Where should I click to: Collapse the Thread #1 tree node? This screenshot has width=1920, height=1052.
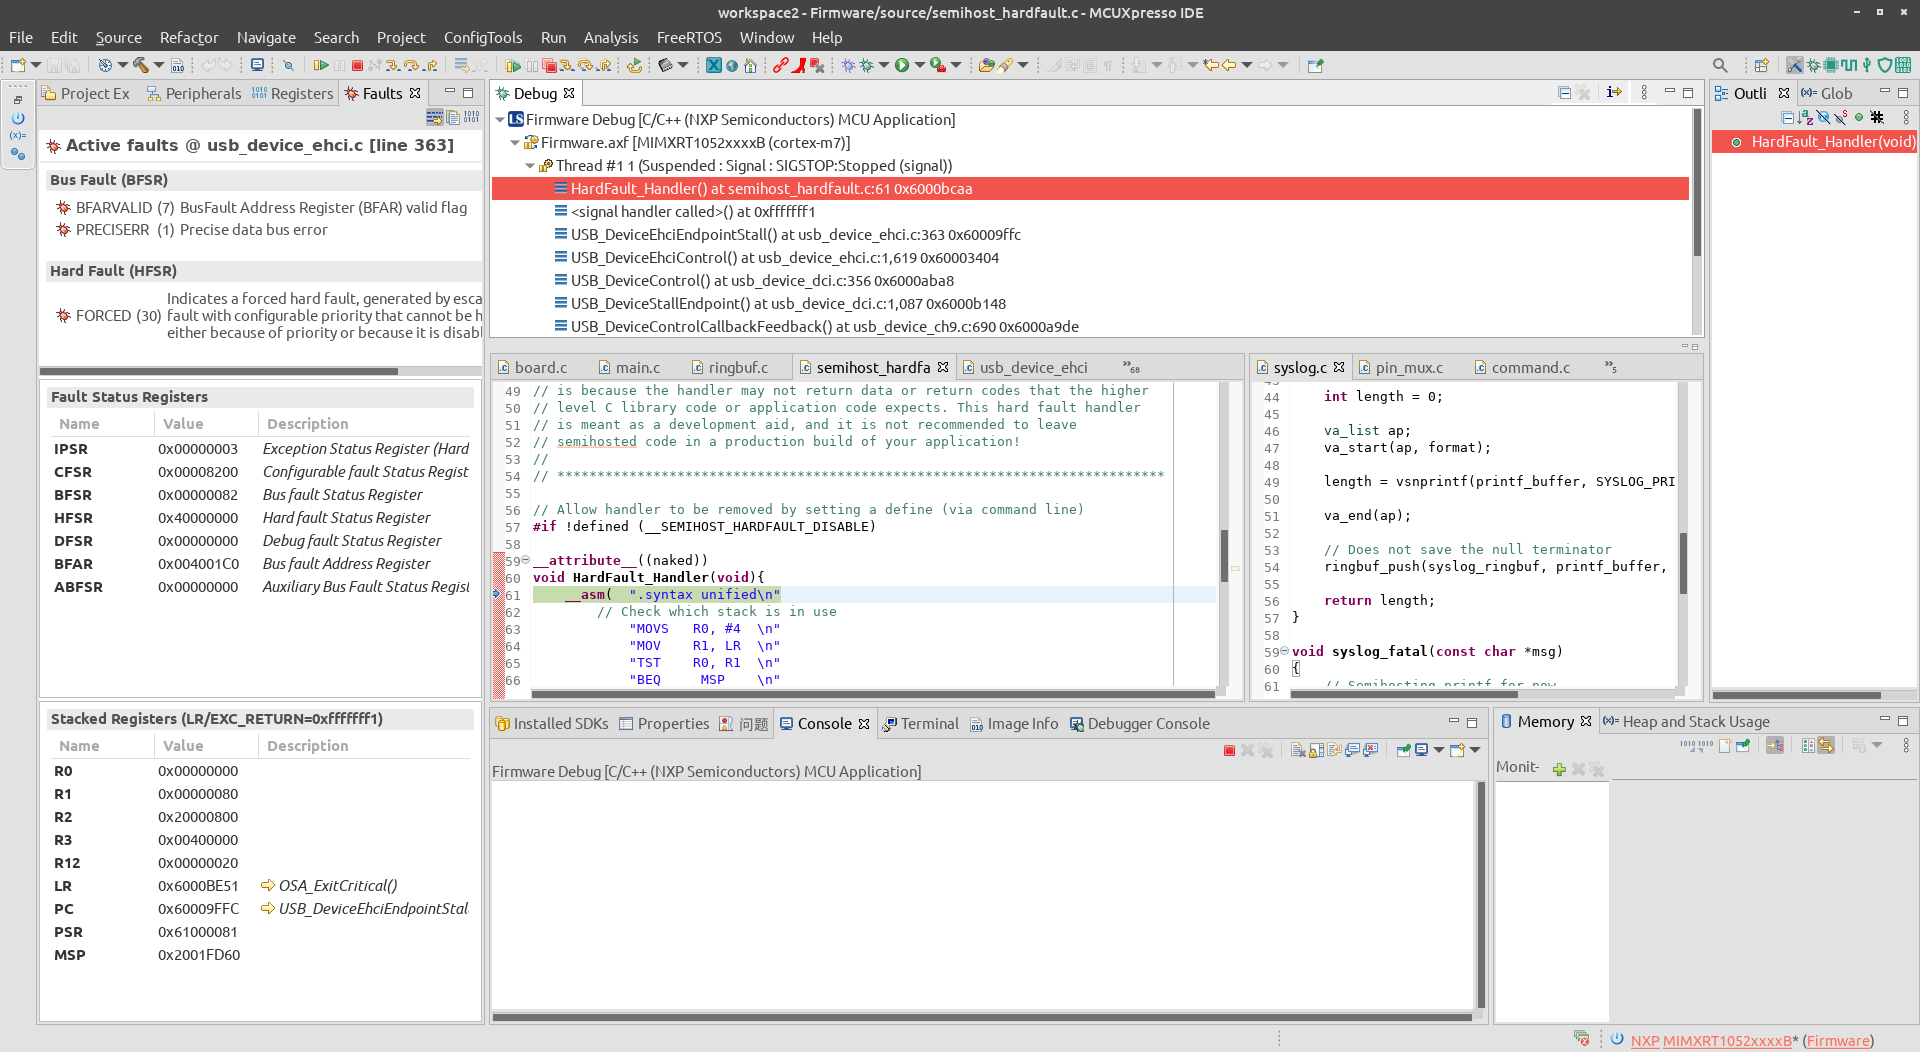pos(531,165)
